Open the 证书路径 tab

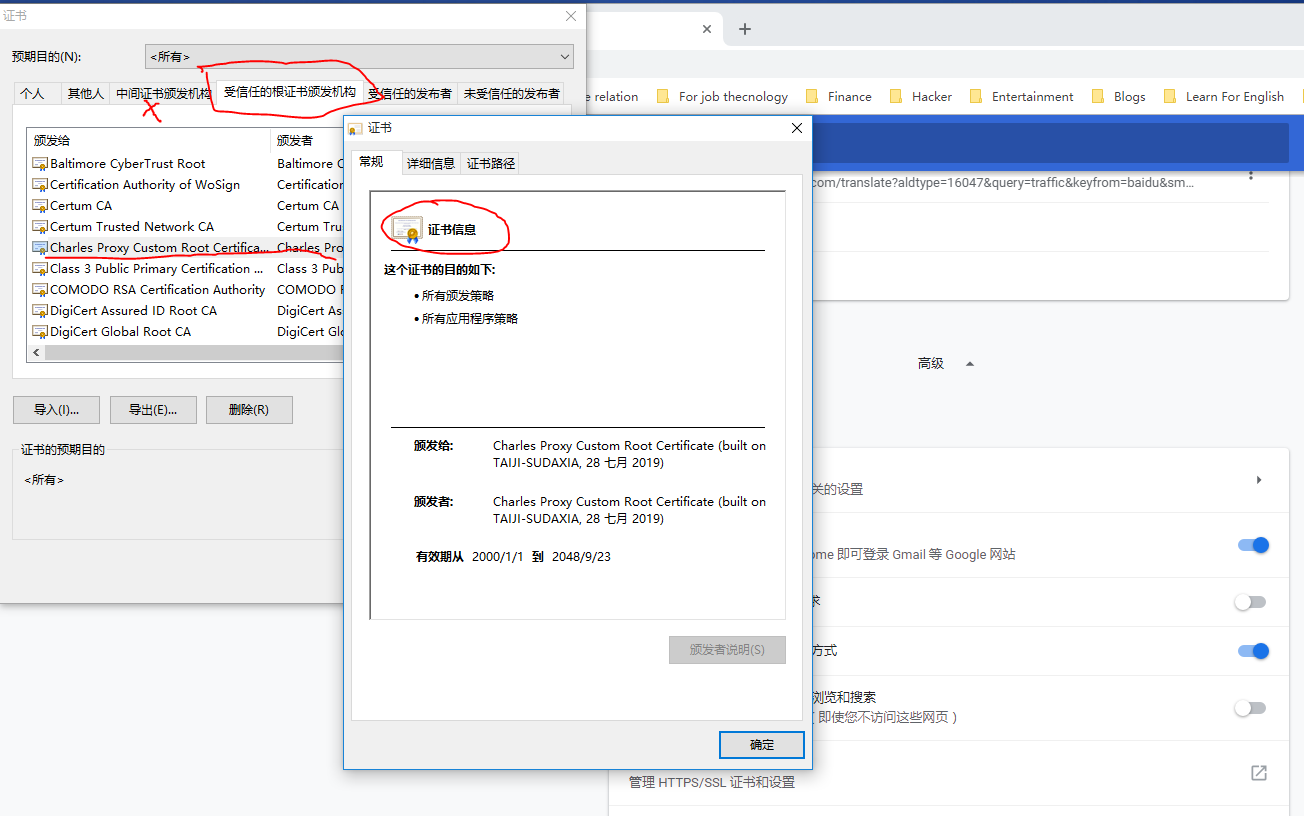click(x=491, y=163)
